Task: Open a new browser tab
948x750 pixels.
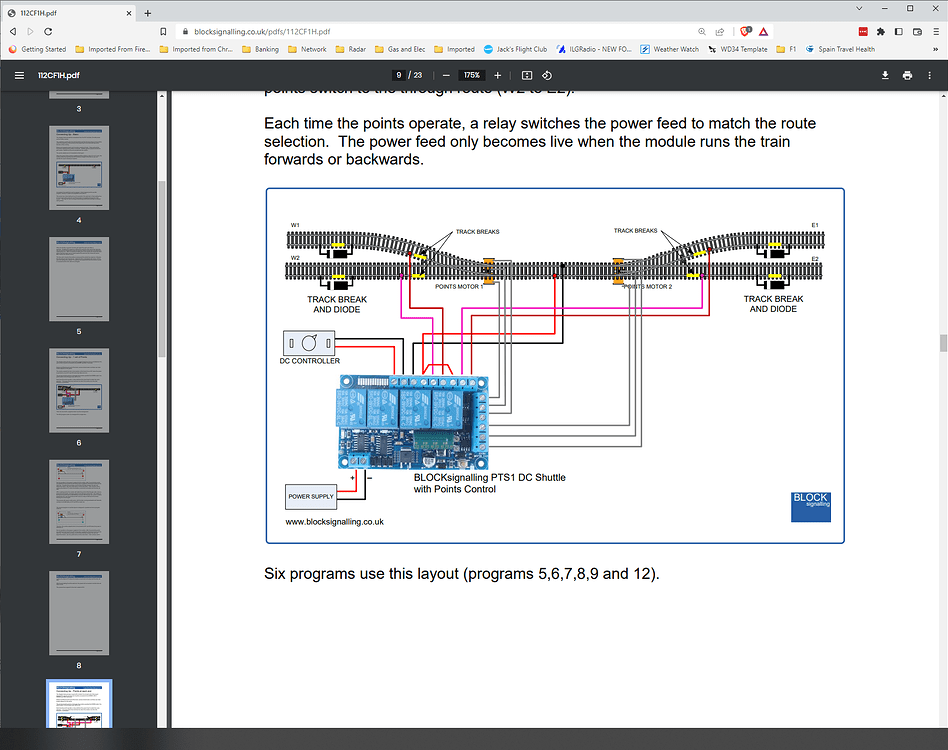Action: tap(146, 14)
